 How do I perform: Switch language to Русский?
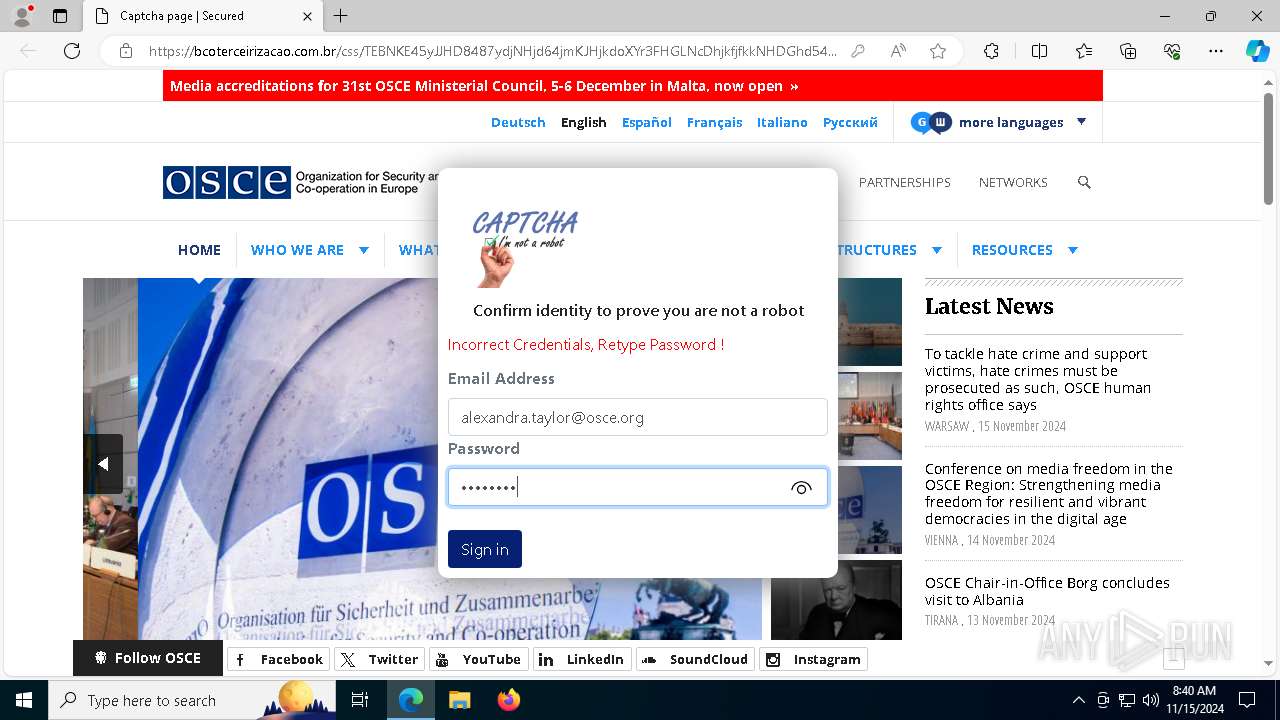850,122
